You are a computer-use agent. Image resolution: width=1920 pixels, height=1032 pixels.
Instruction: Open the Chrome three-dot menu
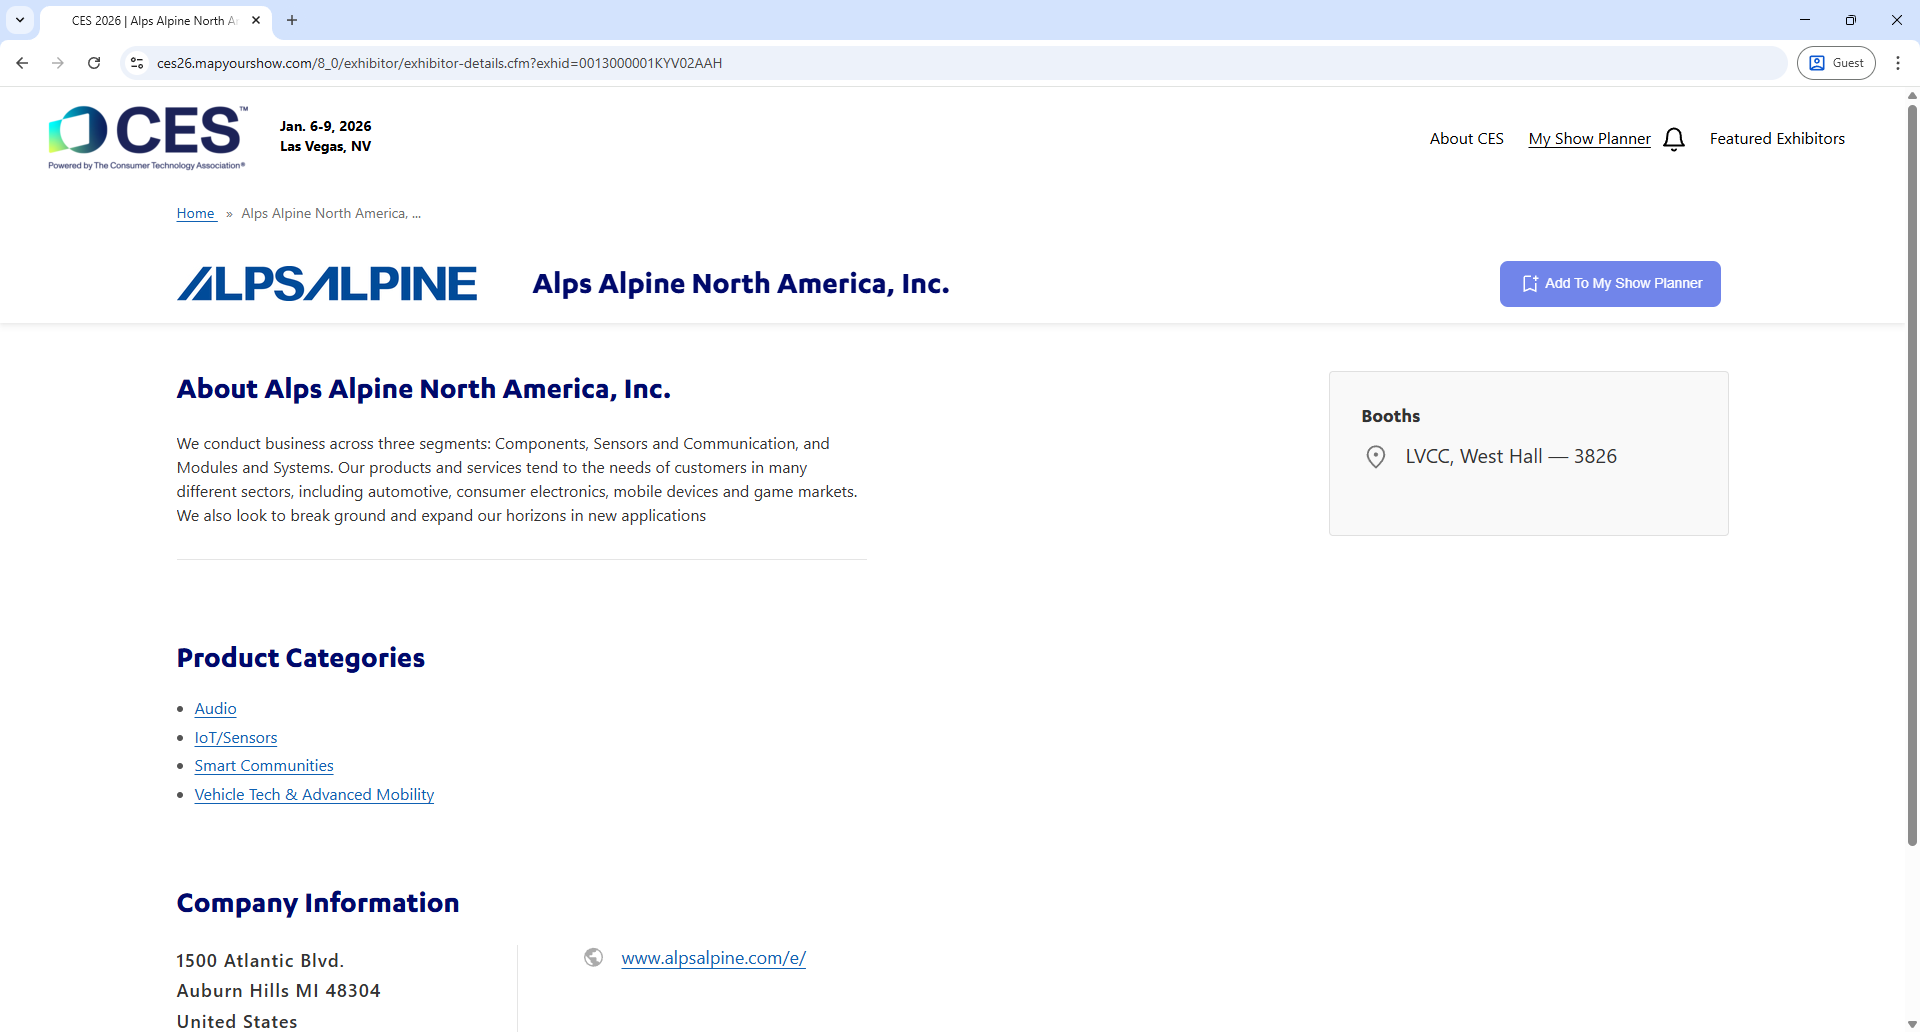tap(1898, 62)
